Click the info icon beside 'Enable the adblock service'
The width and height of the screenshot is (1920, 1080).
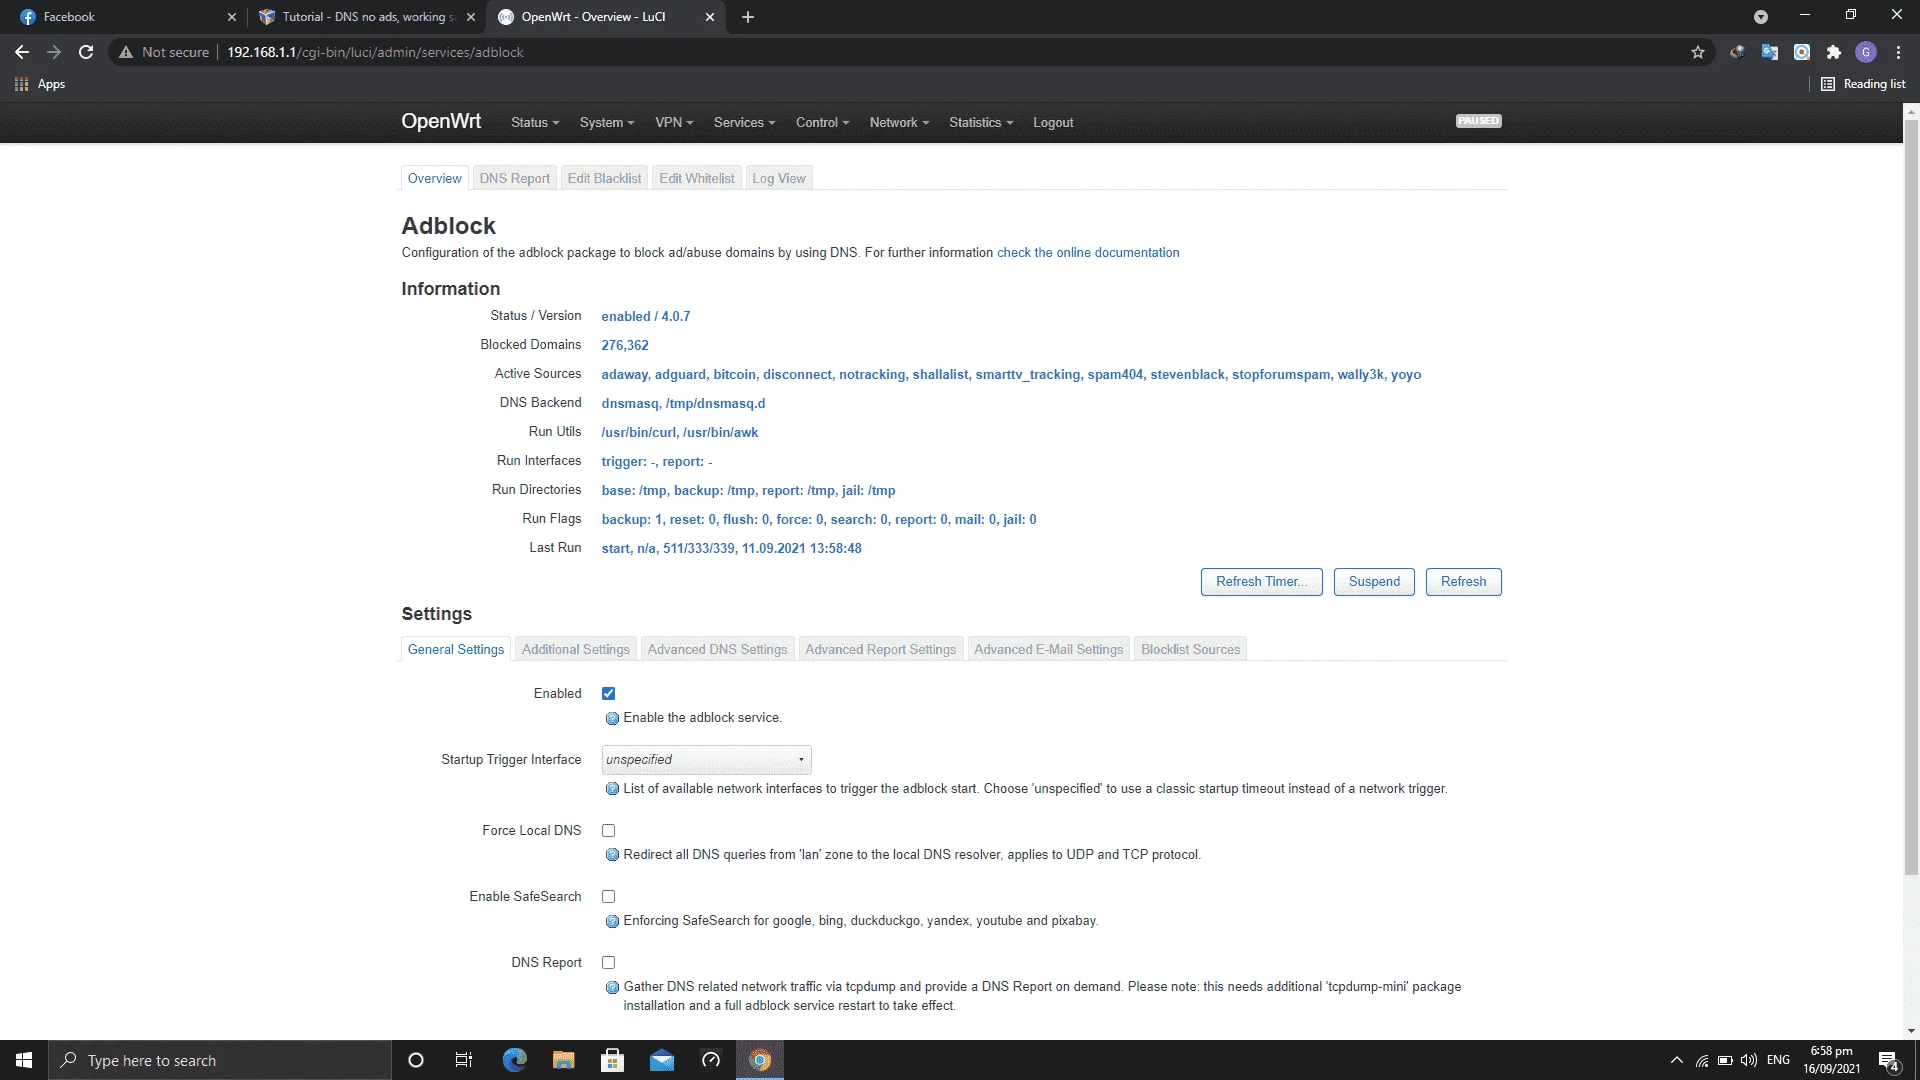[612, 718]
